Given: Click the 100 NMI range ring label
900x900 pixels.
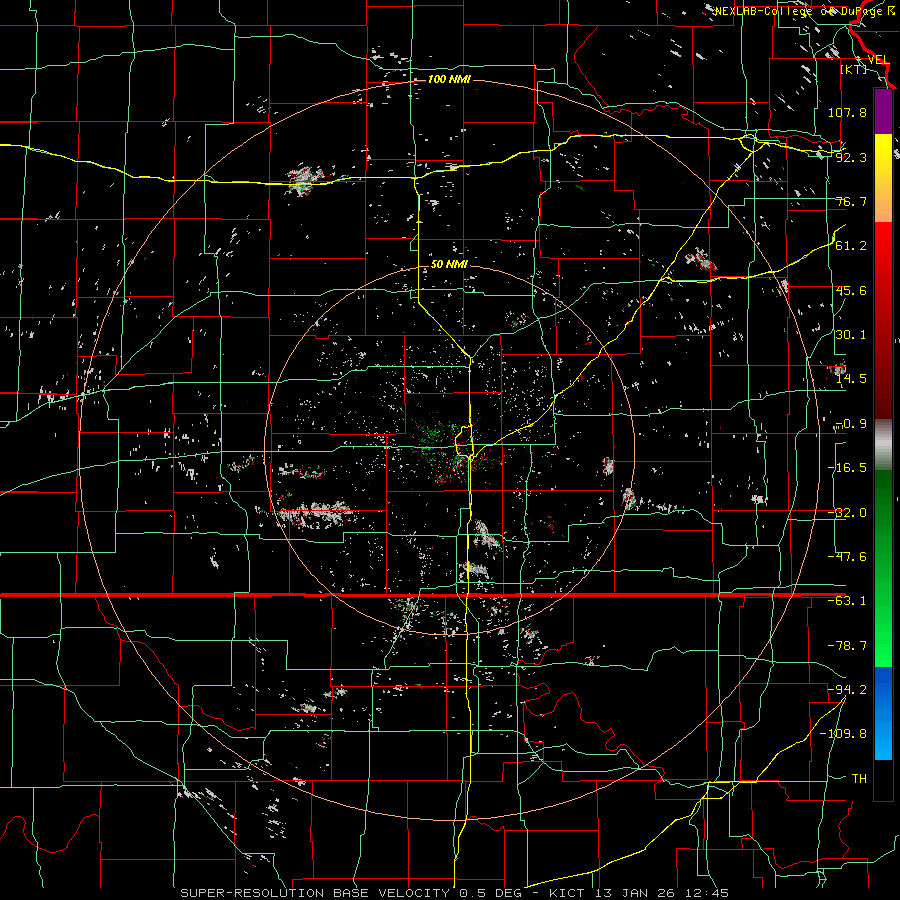Looking at the screenshot, I should [x=449, y=79].
